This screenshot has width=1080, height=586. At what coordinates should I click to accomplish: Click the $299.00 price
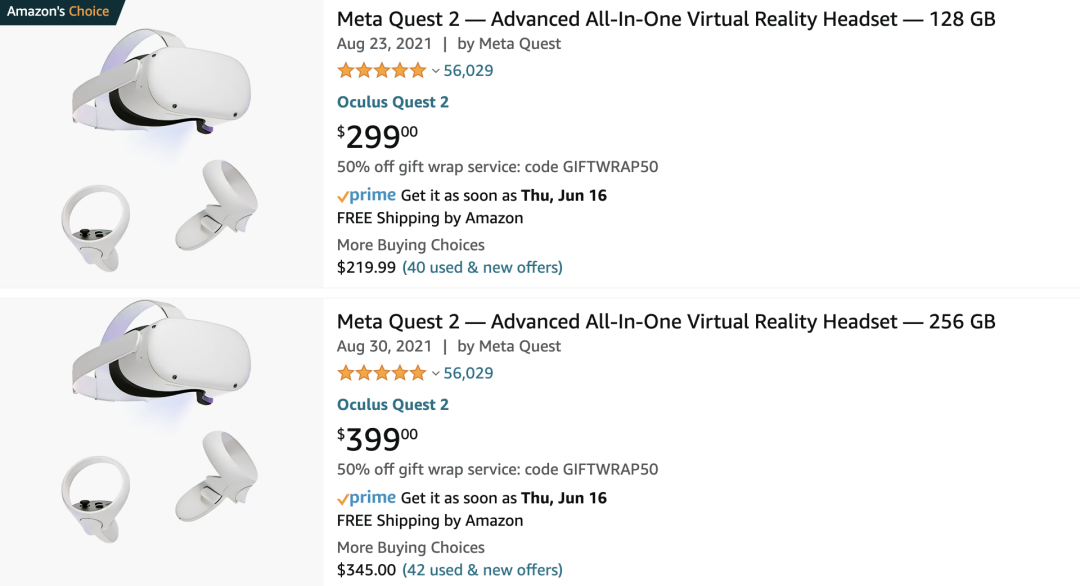tap(378, 135)
